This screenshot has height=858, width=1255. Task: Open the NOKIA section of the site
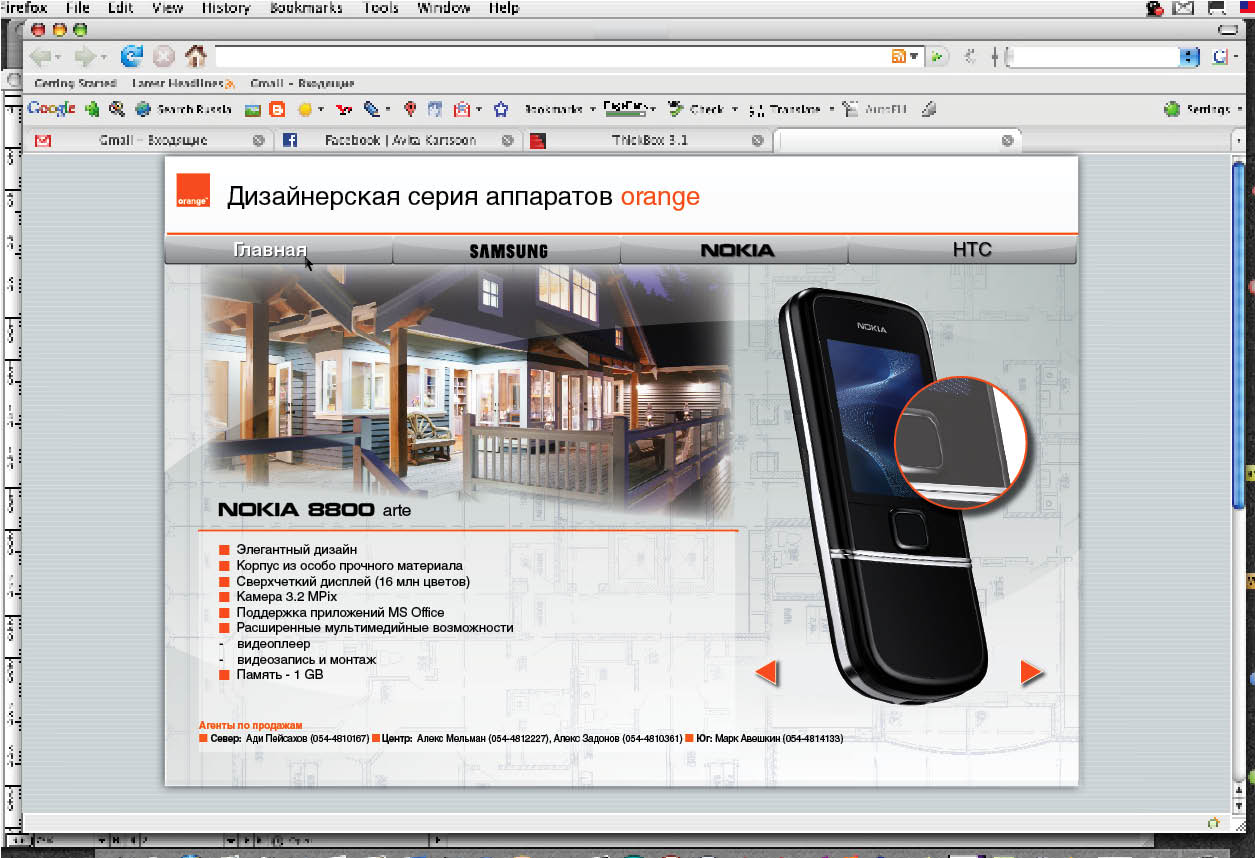[x=736, y=250]
